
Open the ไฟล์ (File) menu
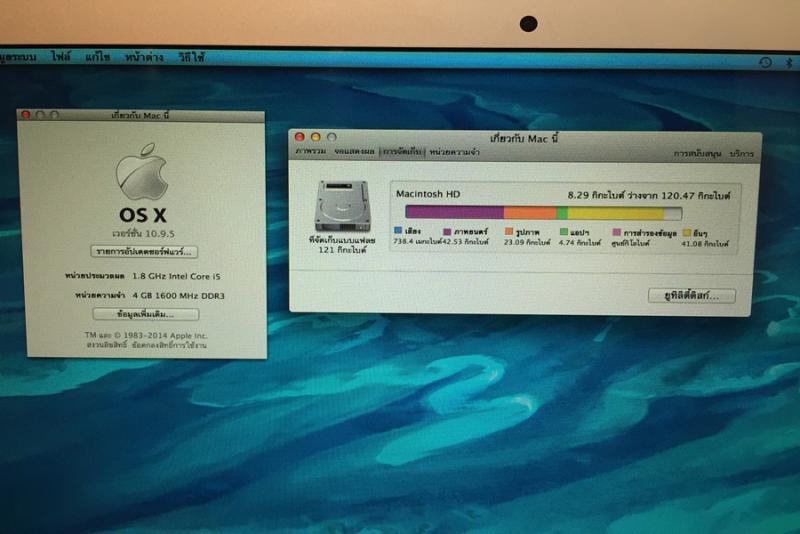point(61,57)
